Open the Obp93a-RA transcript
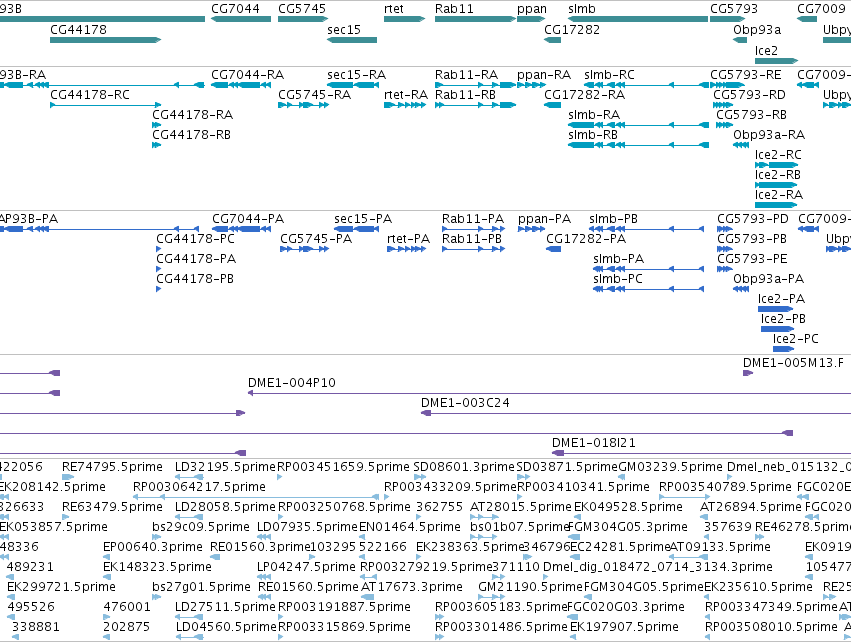851x642 pixels. [741, 145]
